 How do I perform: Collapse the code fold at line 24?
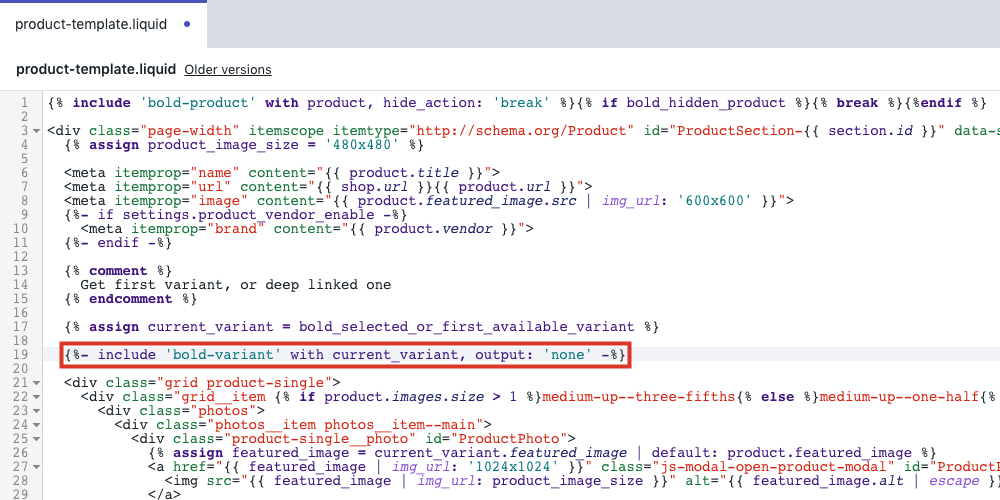[x=36, y=425]
